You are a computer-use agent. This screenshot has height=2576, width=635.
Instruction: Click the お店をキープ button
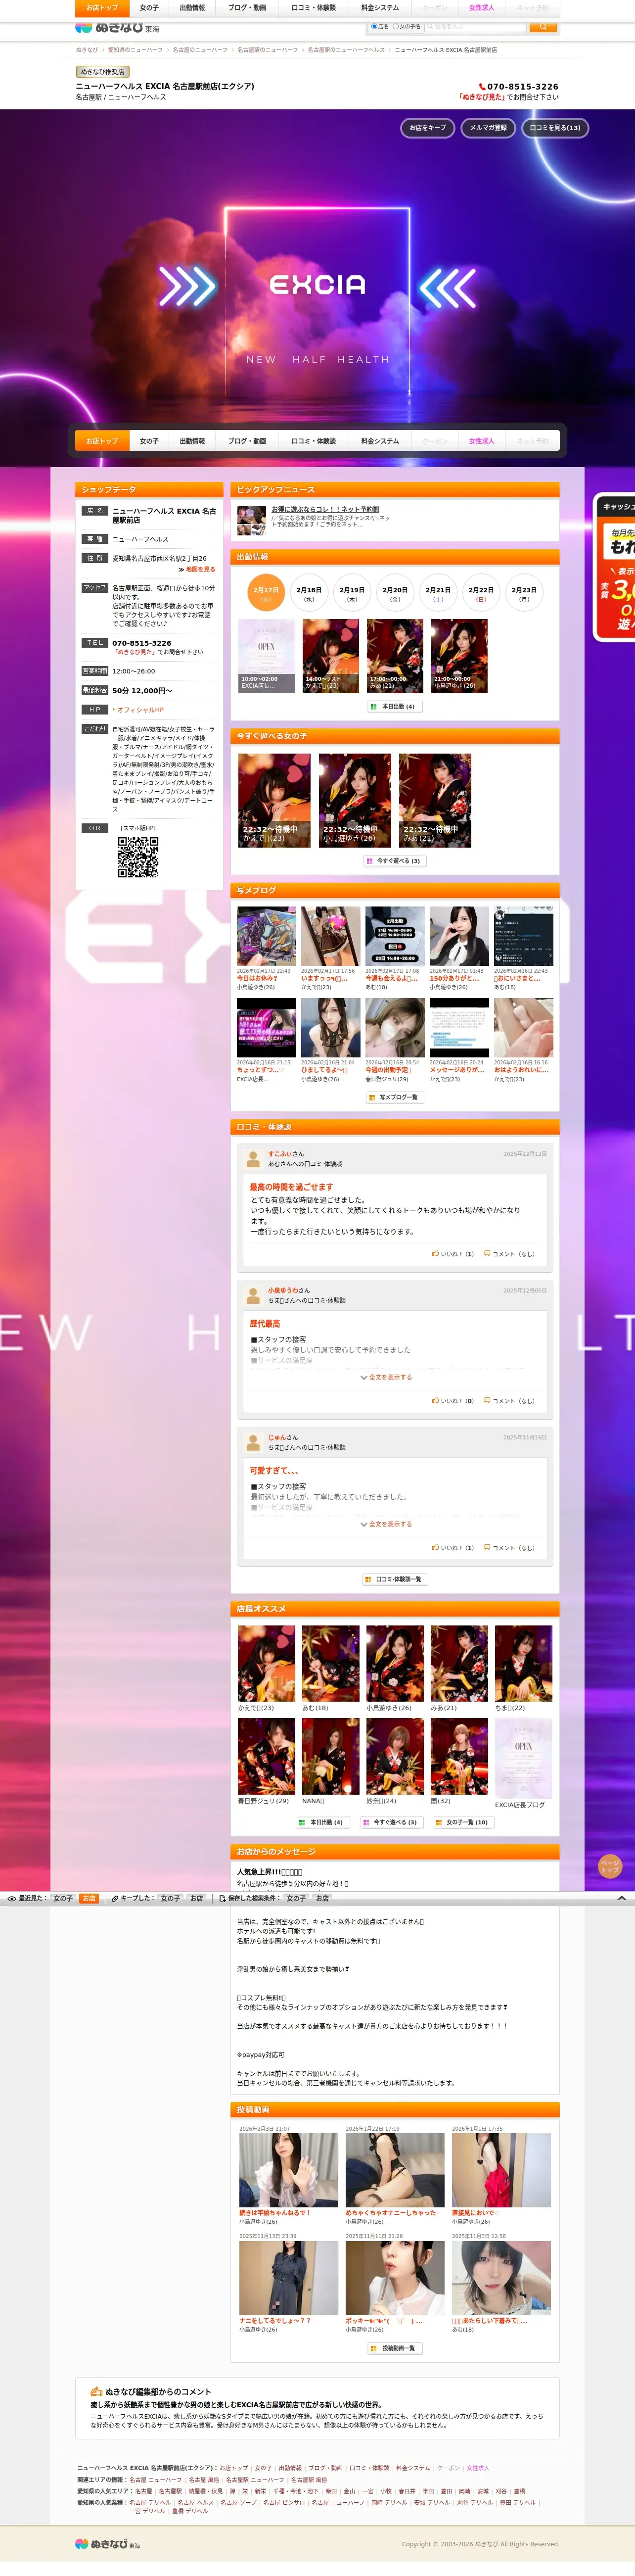428,128
